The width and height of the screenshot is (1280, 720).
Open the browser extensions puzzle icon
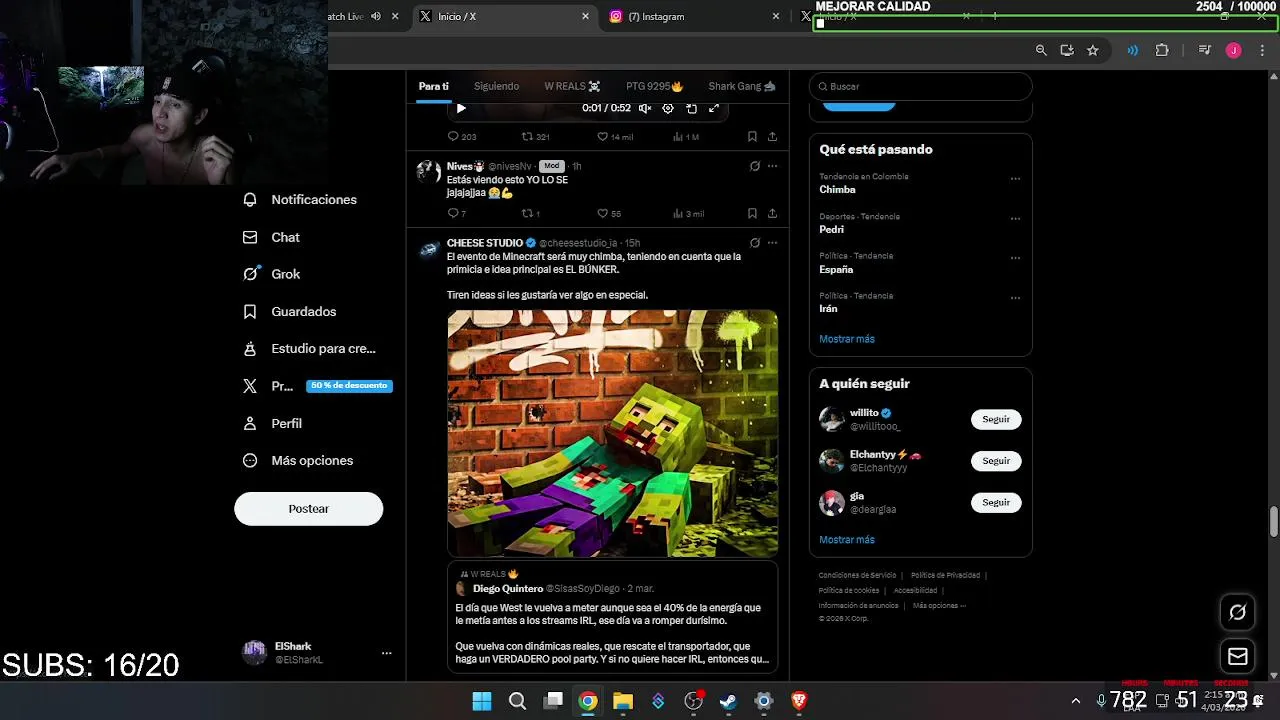[1162, 50]
